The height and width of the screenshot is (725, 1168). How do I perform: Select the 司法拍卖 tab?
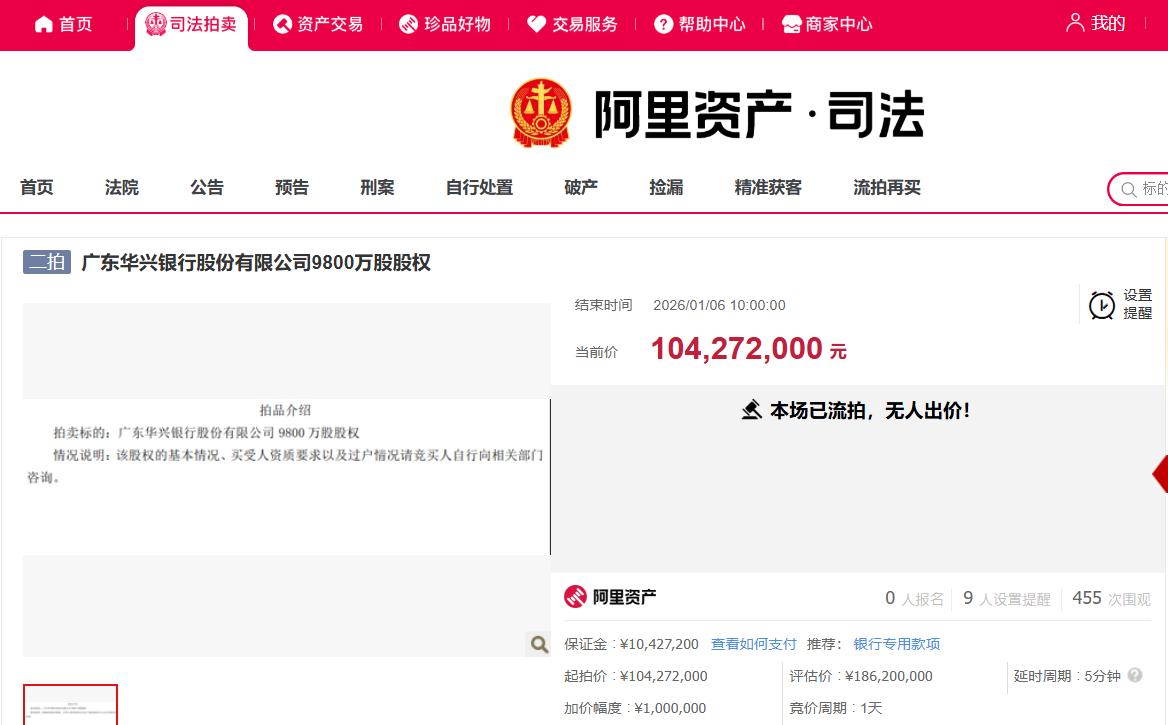[x=192, y=24]
